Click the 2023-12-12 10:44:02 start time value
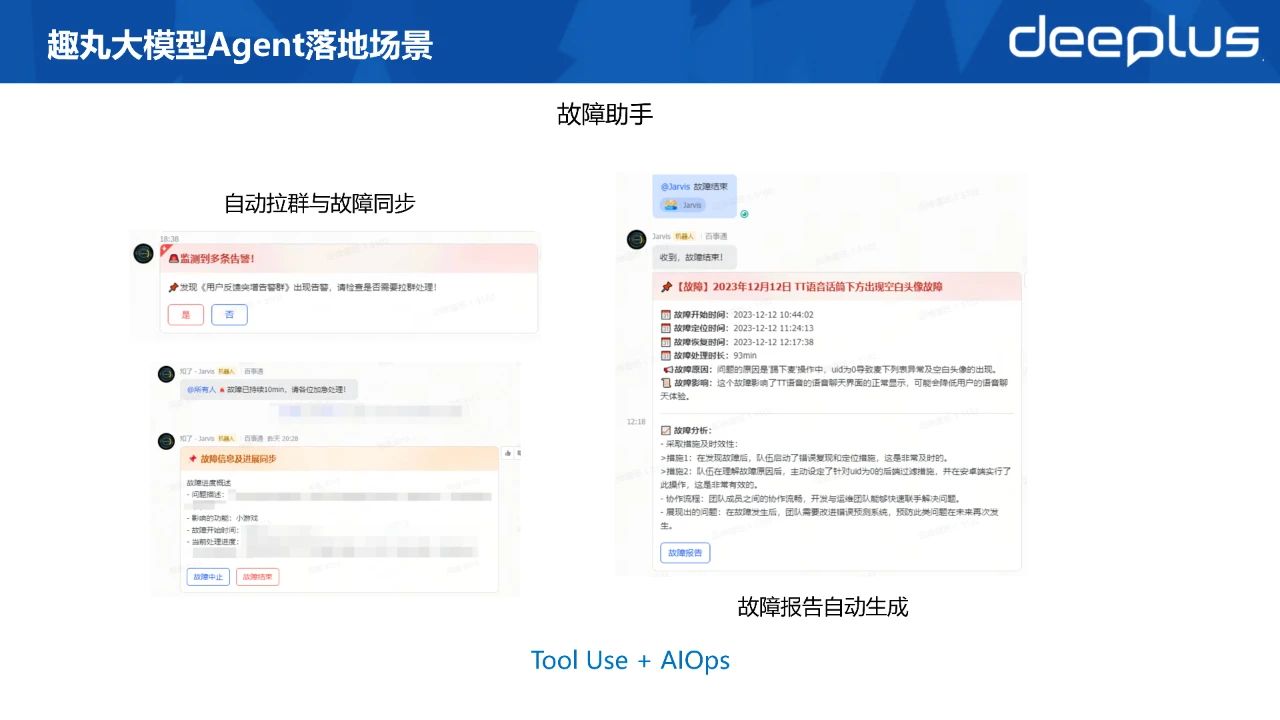 [773, 314]
